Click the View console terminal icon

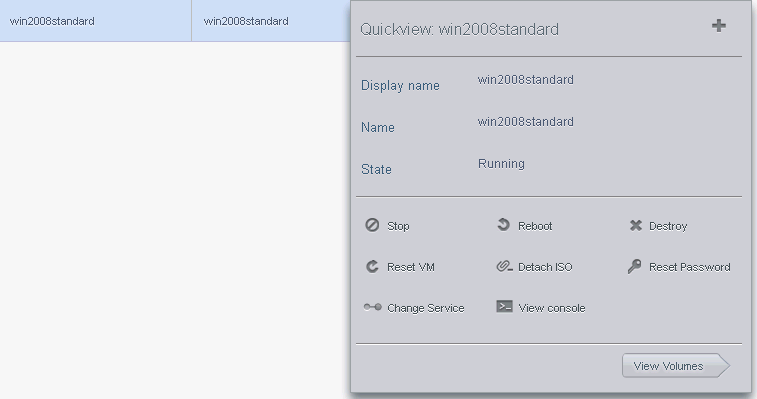(x=505, y=307)
